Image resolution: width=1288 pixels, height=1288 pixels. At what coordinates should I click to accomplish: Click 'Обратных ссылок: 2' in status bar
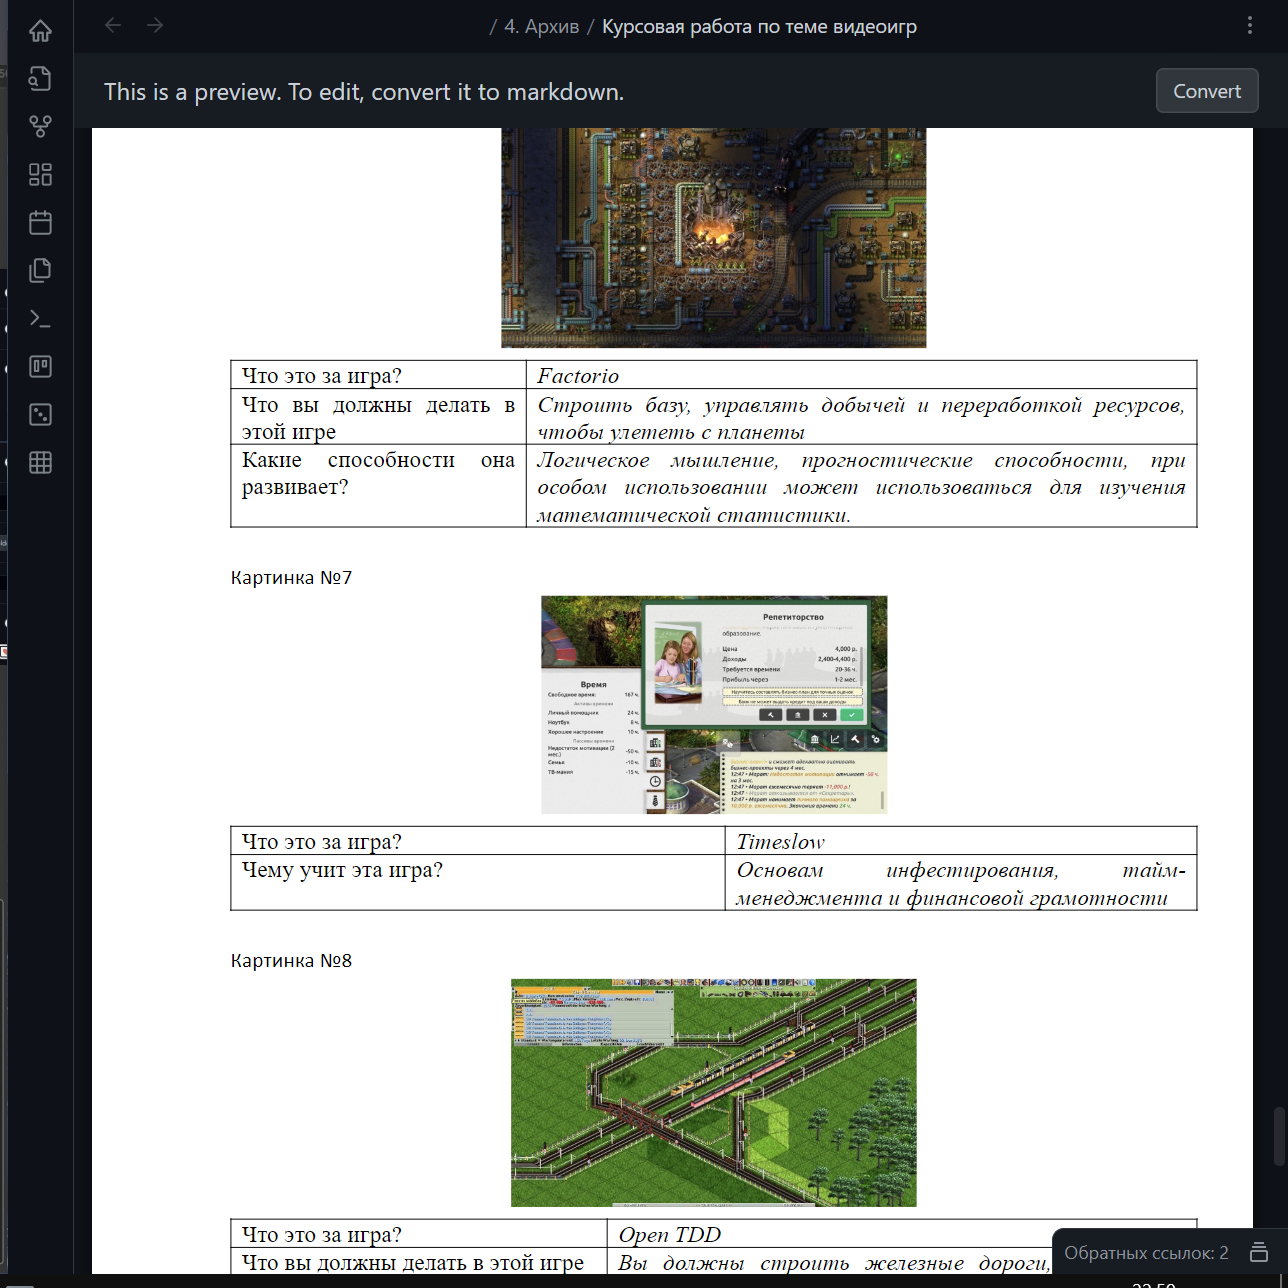(1145, 1253)
